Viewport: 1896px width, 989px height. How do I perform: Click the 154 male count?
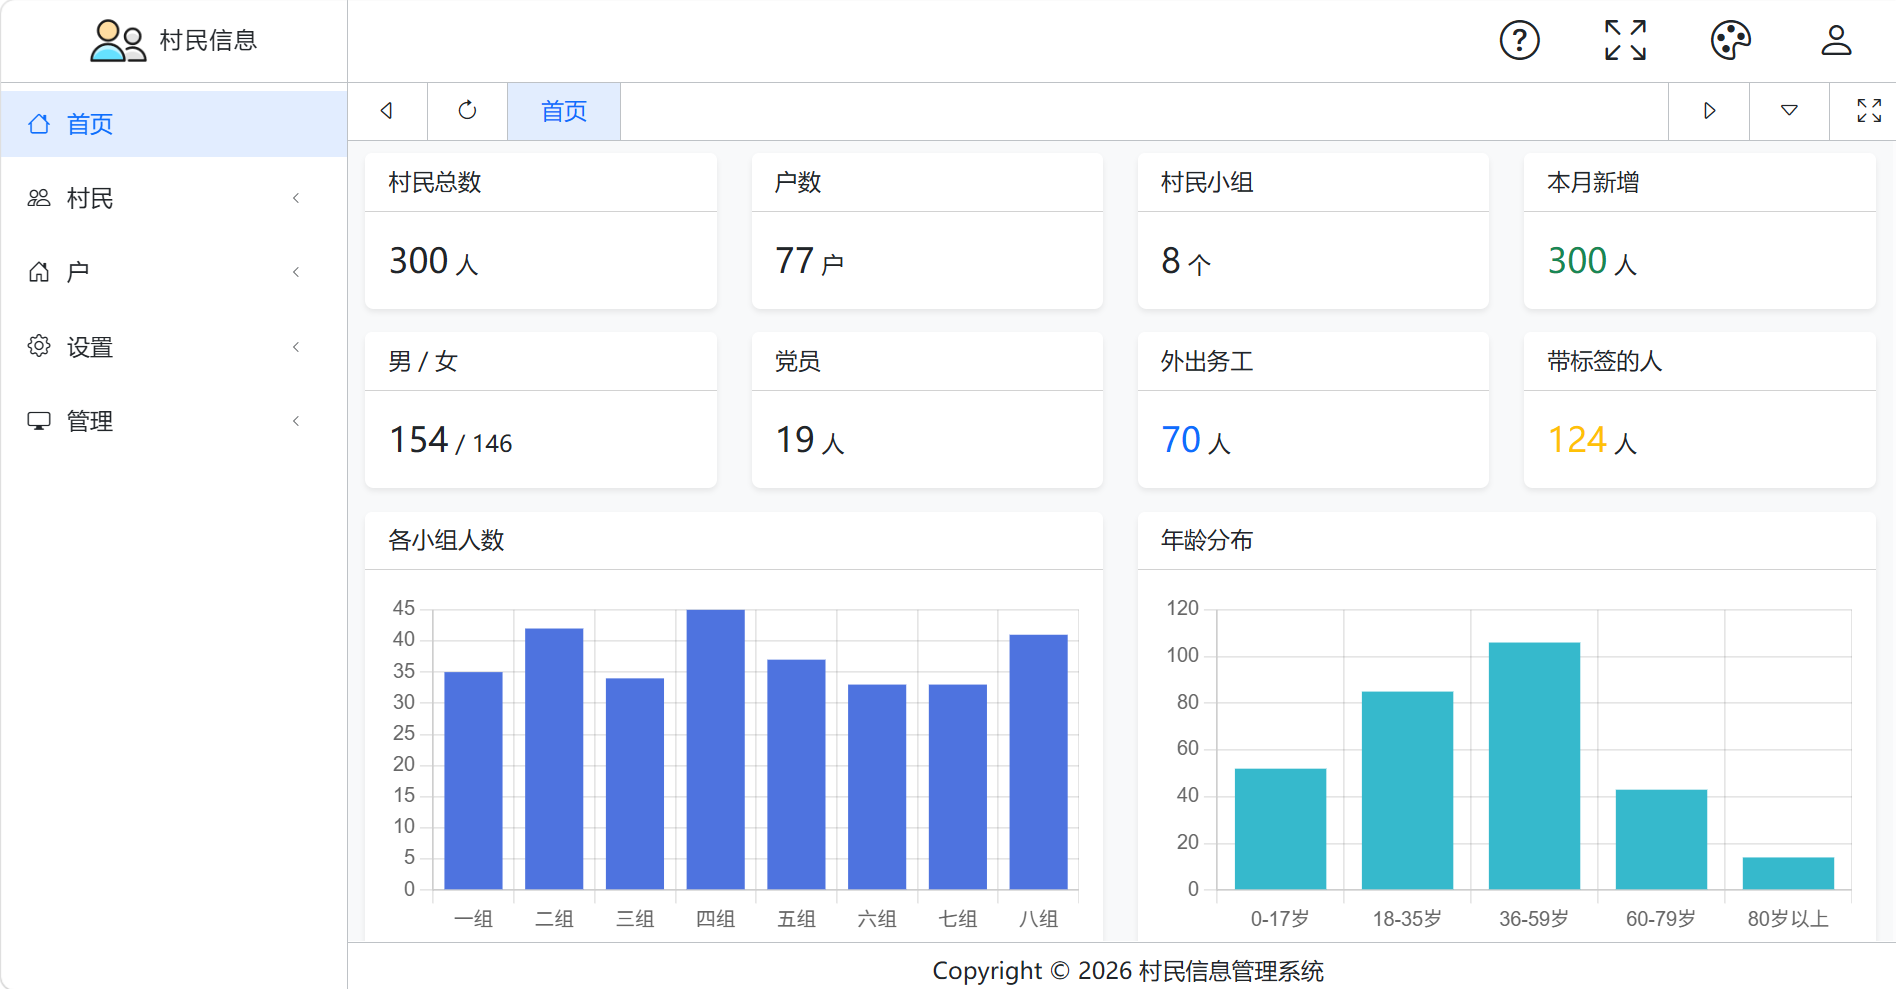[419, 440]
